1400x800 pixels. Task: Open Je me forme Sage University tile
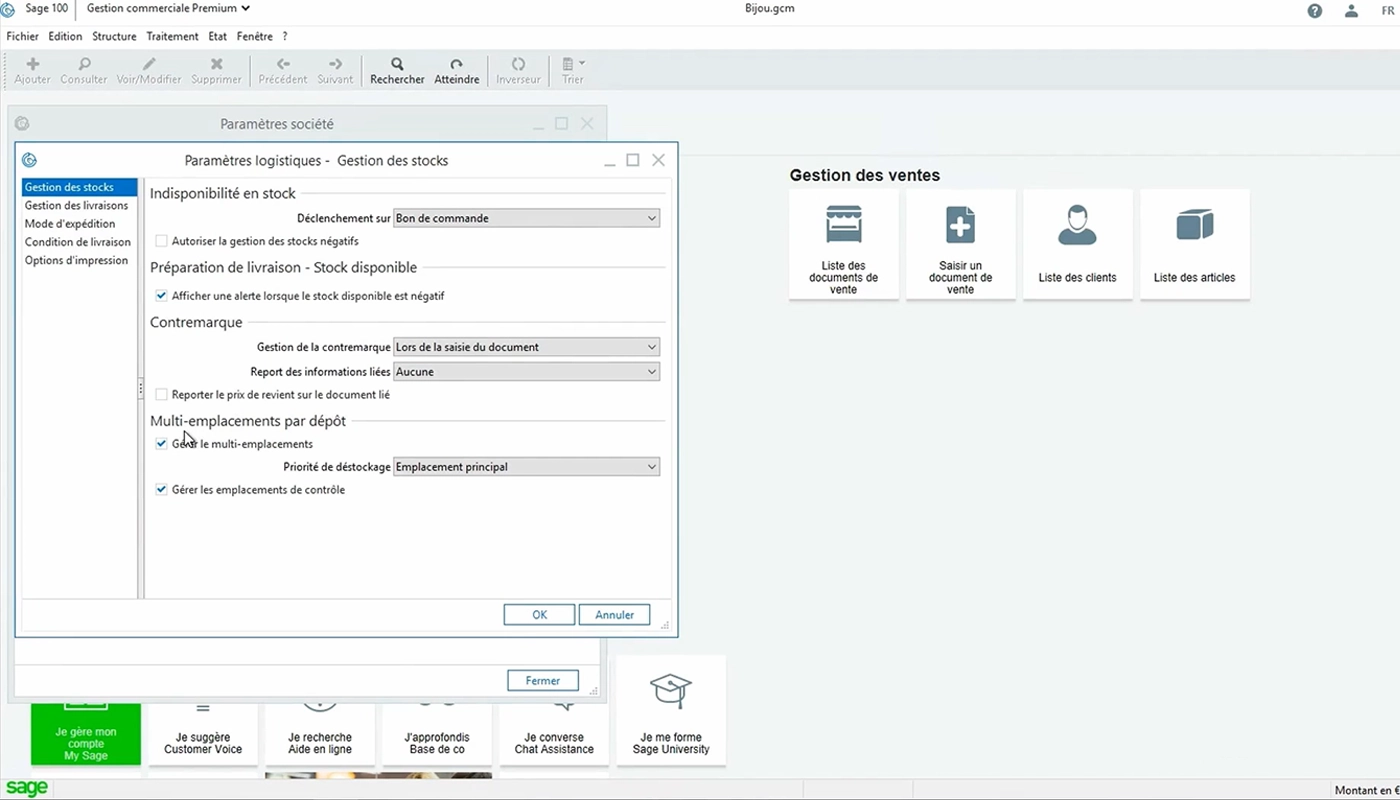click(671, 710)
